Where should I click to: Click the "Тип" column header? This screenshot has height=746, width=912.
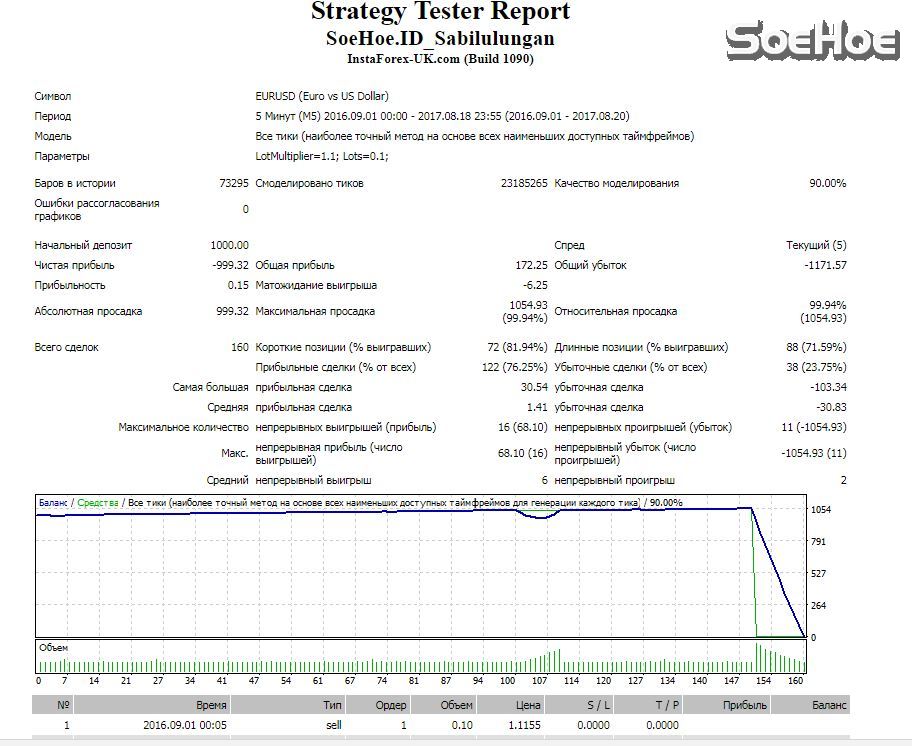coord(333,705)
